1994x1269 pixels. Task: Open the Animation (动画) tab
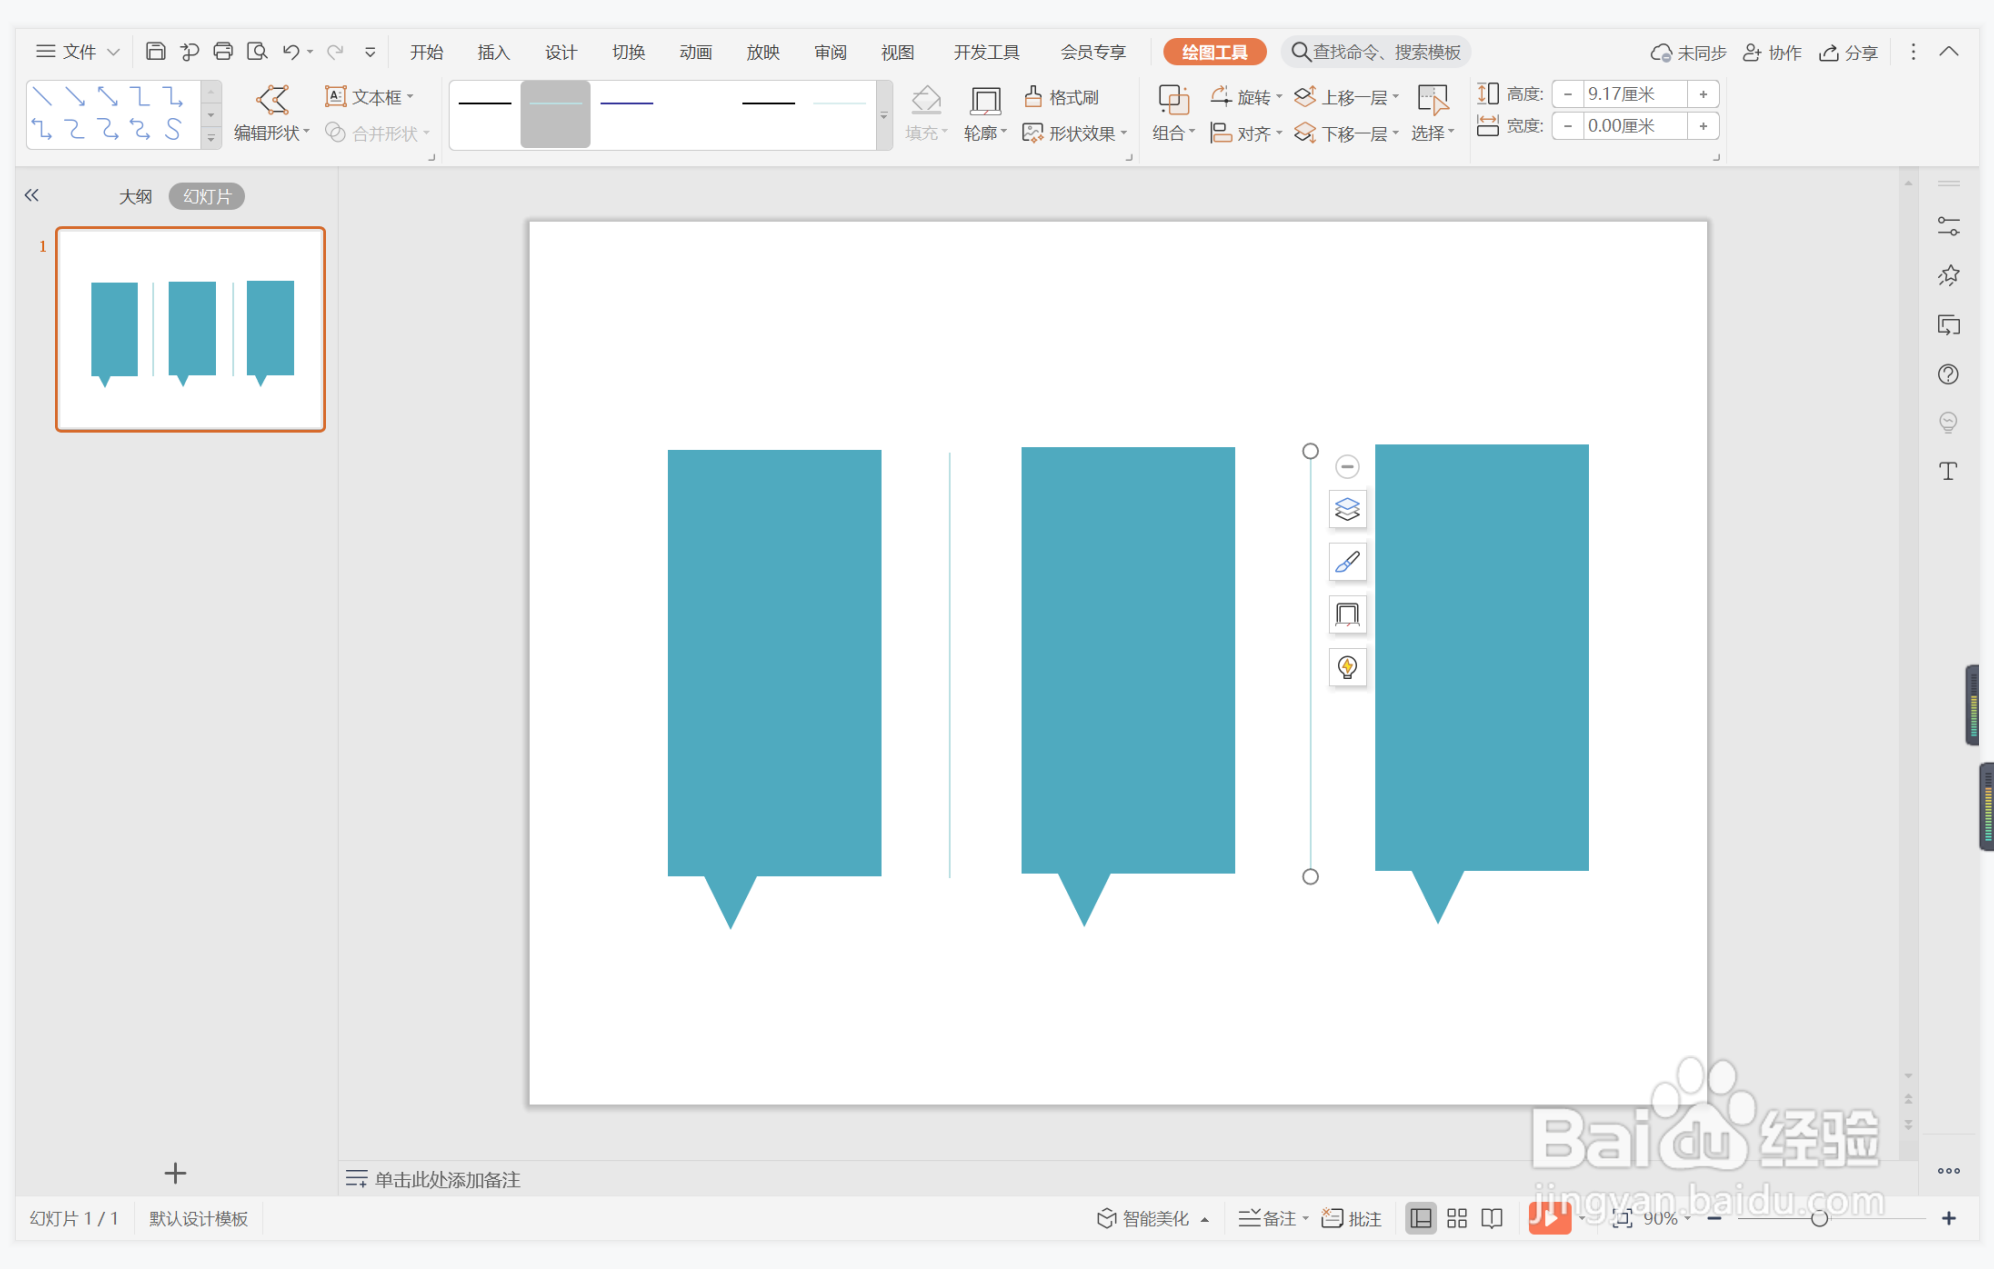pos(695,52)
